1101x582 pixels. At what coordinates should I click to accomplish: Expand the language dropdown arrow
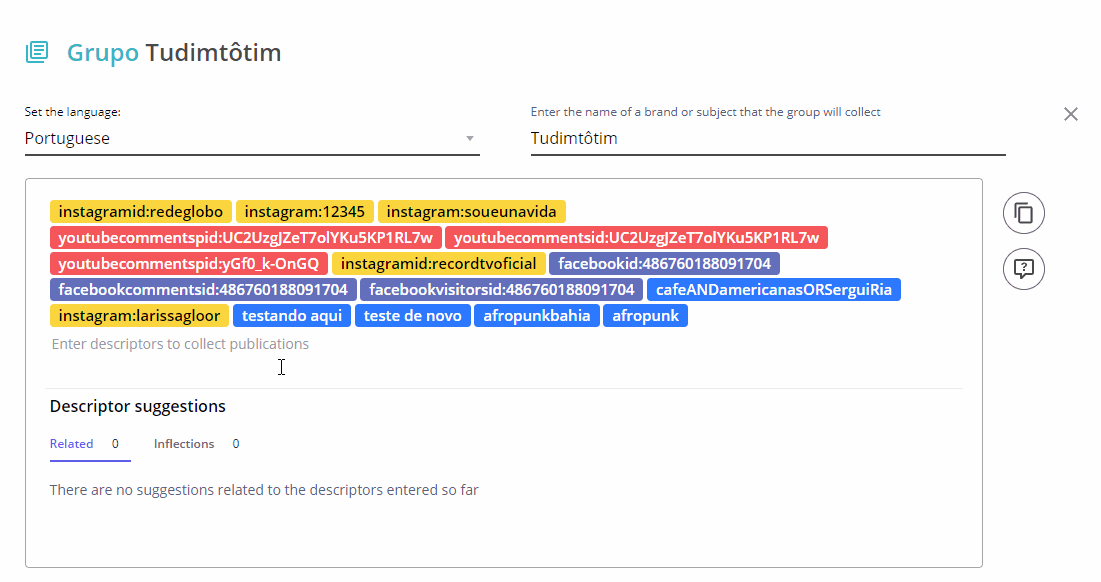click(x=470, y=139)
